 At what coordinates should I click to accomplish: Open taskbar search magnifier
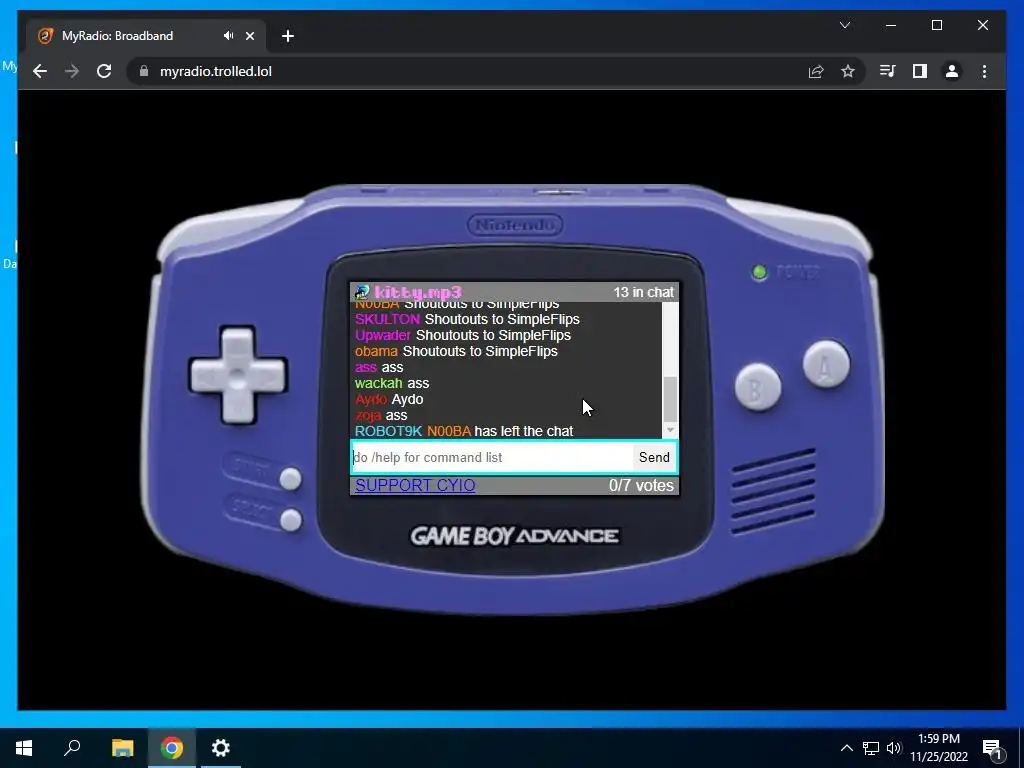pos(72,748)
